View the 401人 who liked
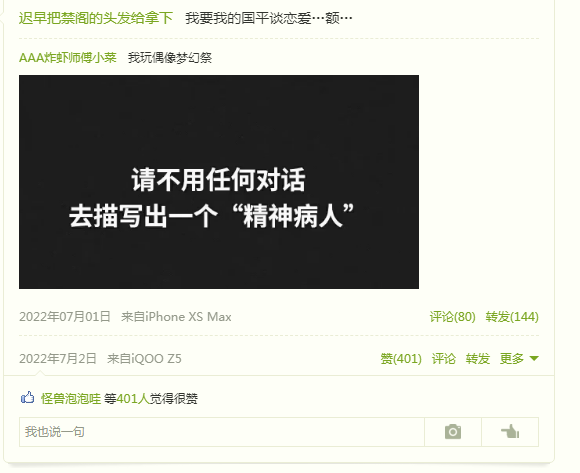The width and height of the screenshot is (580, 473). [133, 398]
